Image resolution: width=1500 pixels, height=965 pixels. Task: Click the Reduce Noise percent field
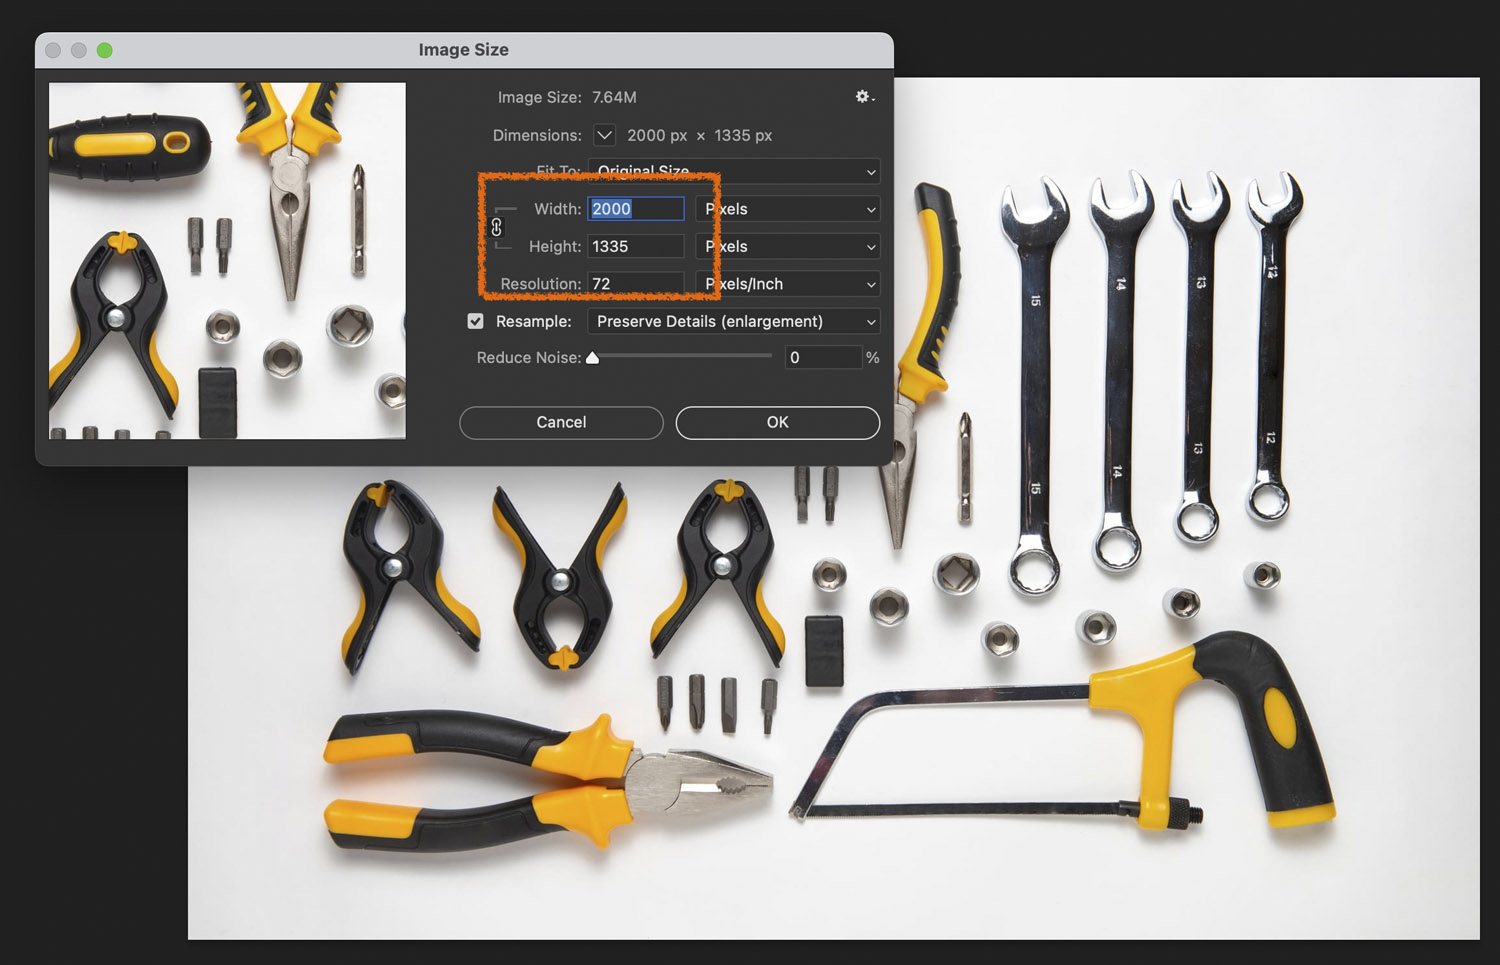click(823, 357)
